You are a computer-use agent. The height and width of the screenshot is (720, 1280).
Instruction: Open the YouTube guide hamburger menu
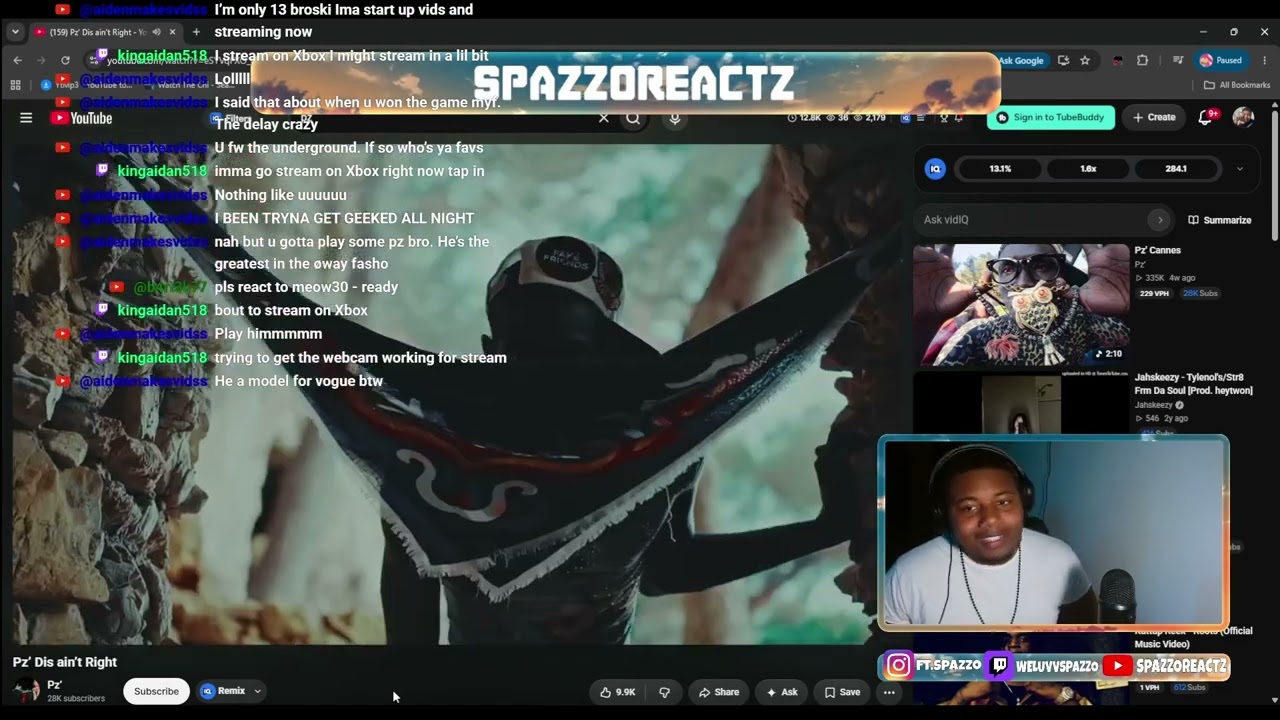coord(26,118)
